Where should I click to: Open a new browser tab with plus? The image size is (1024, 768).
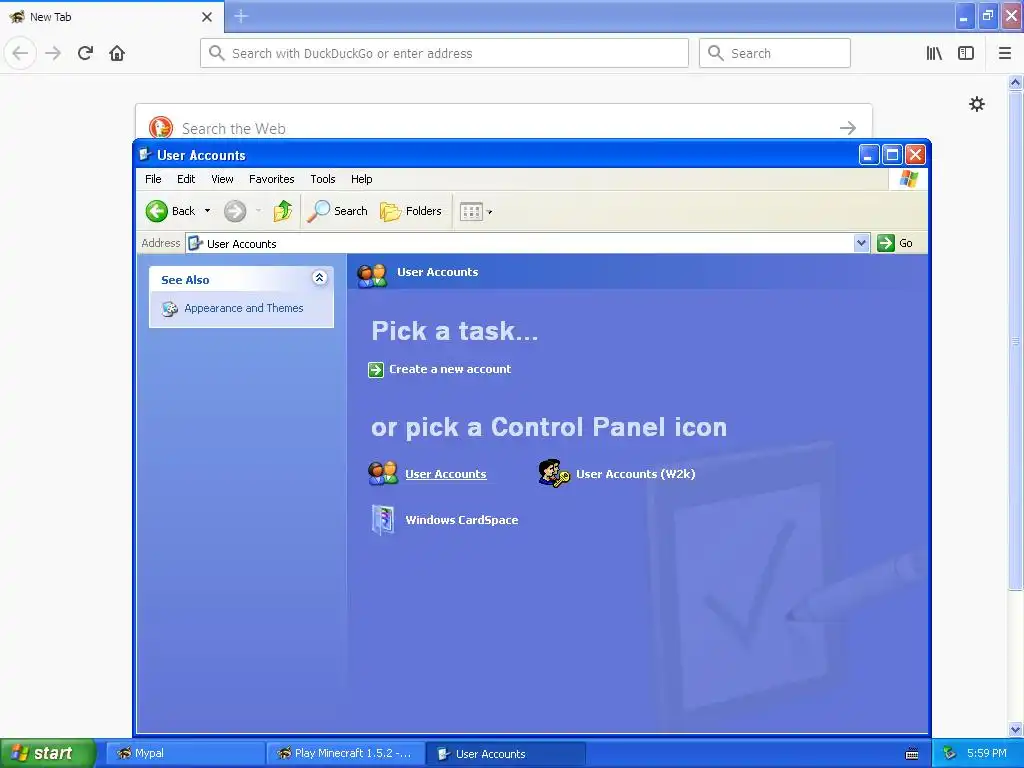pyautogui.click(x=241, y=16)
